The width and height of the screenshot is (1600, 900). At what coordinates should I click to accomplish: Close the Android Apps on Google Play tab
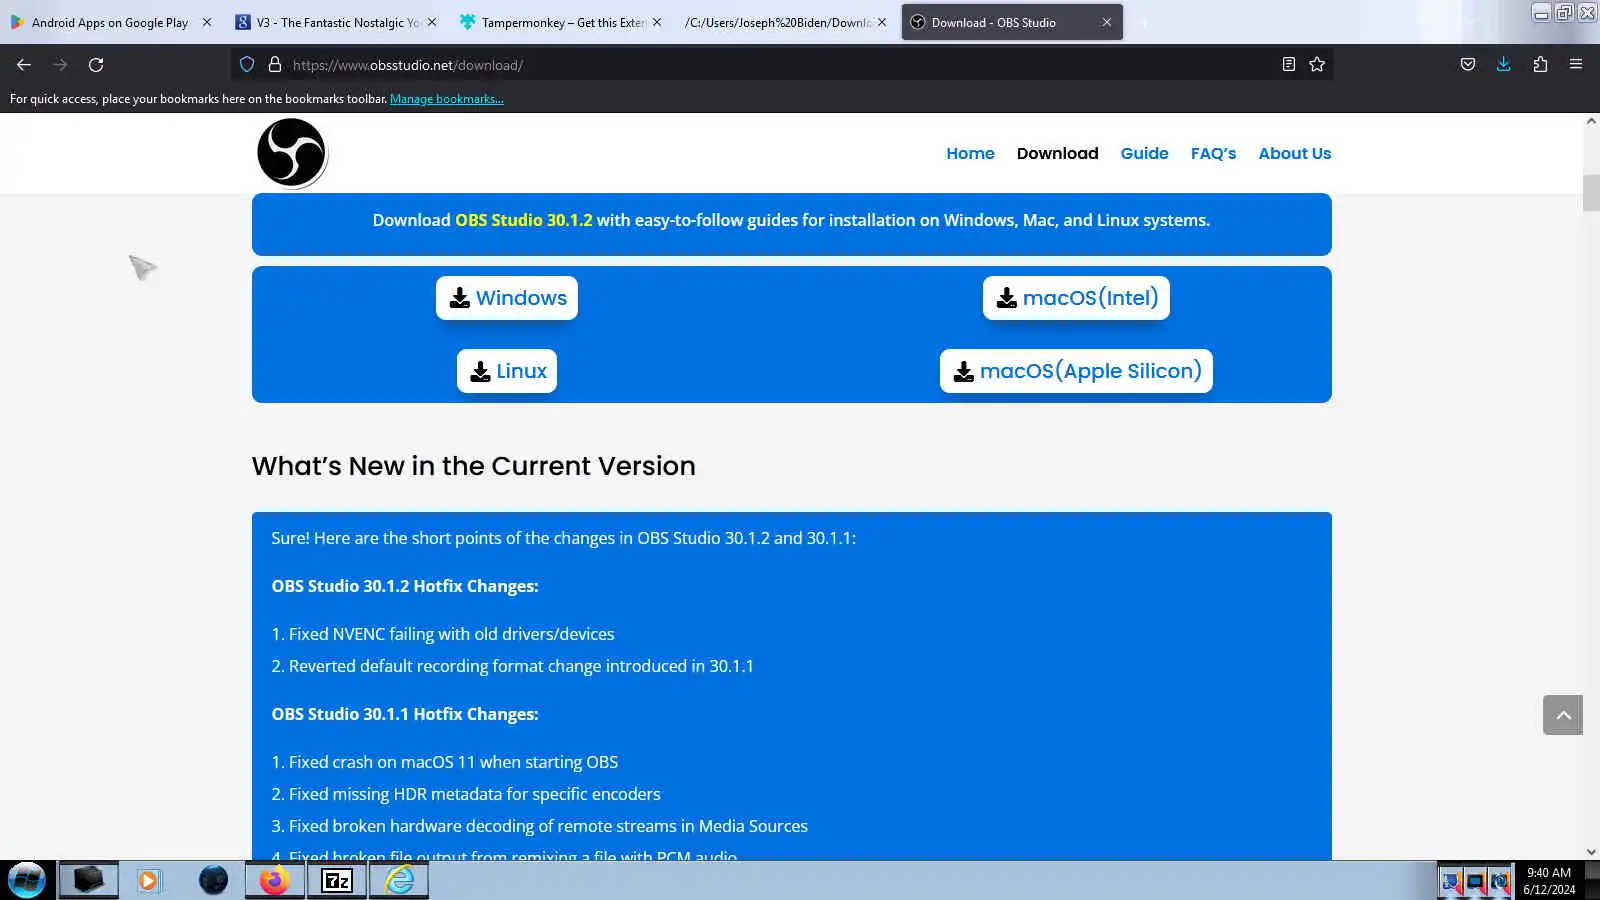click(x=207, y=22)
